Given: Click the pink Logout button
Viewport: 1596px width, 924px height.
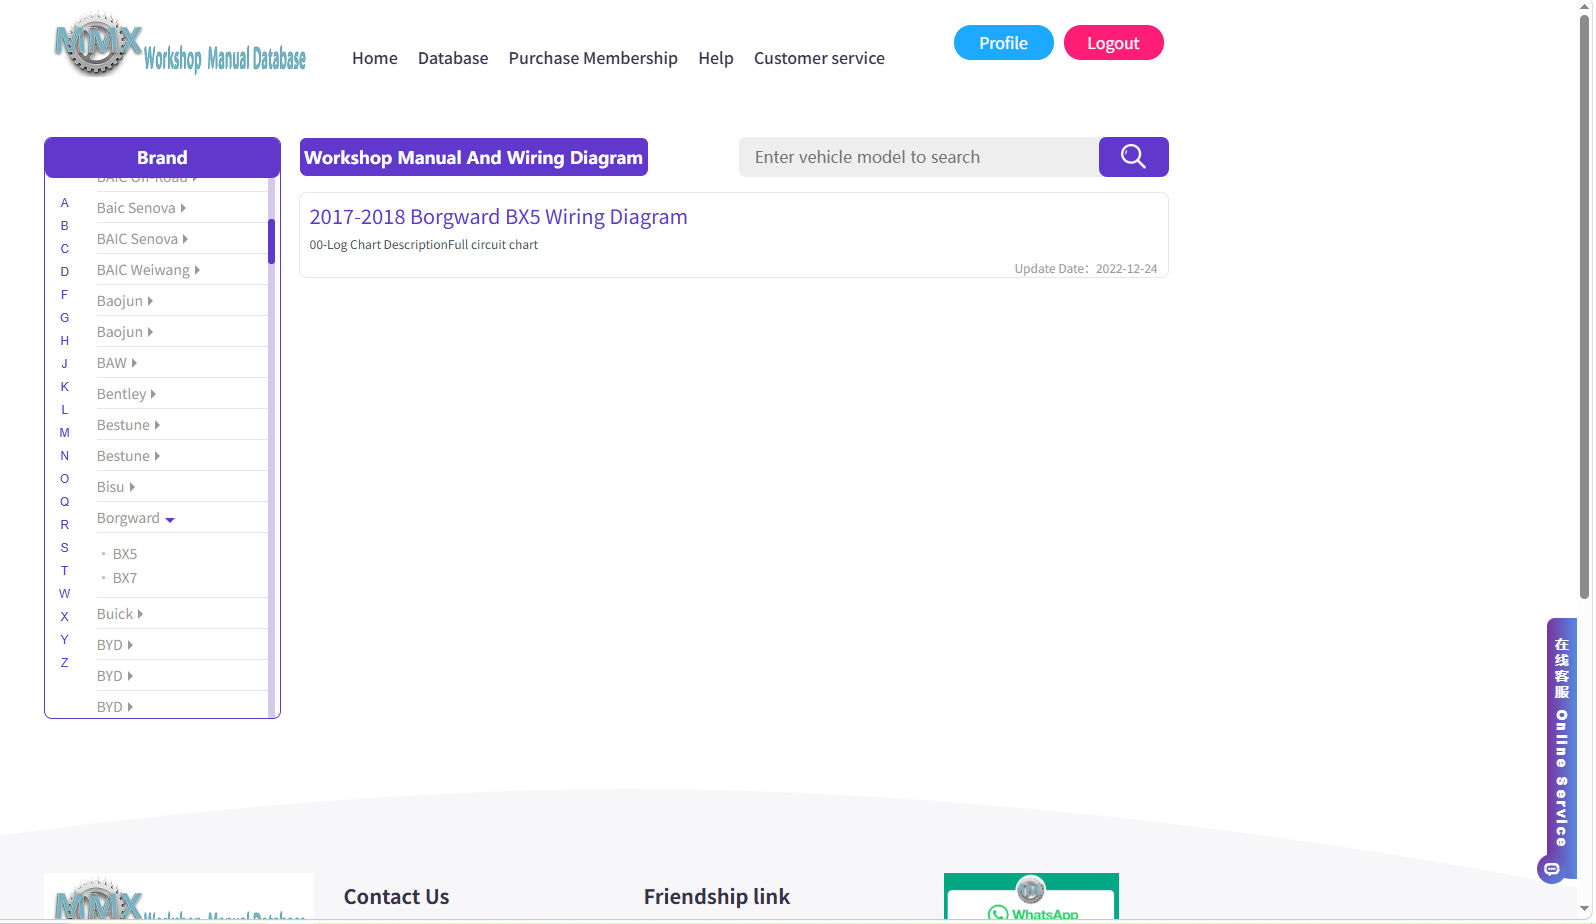Looking at the screenshot, I should 1114,43.
